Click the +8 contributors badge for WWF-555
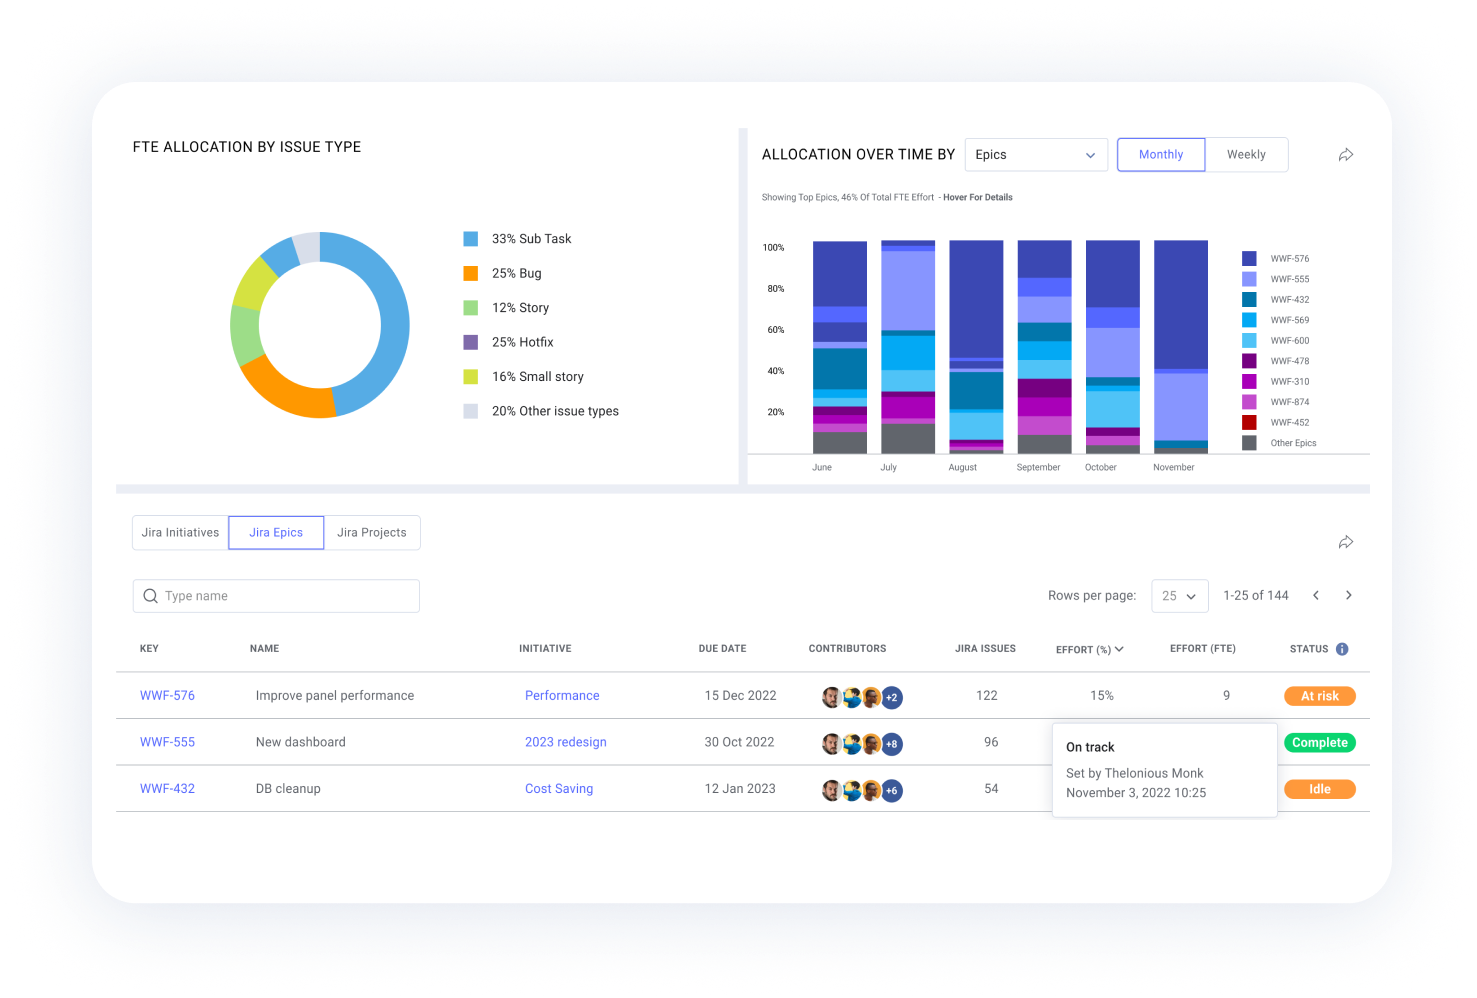The height and width of the screenshot is (998, 1477). [892, 744]
